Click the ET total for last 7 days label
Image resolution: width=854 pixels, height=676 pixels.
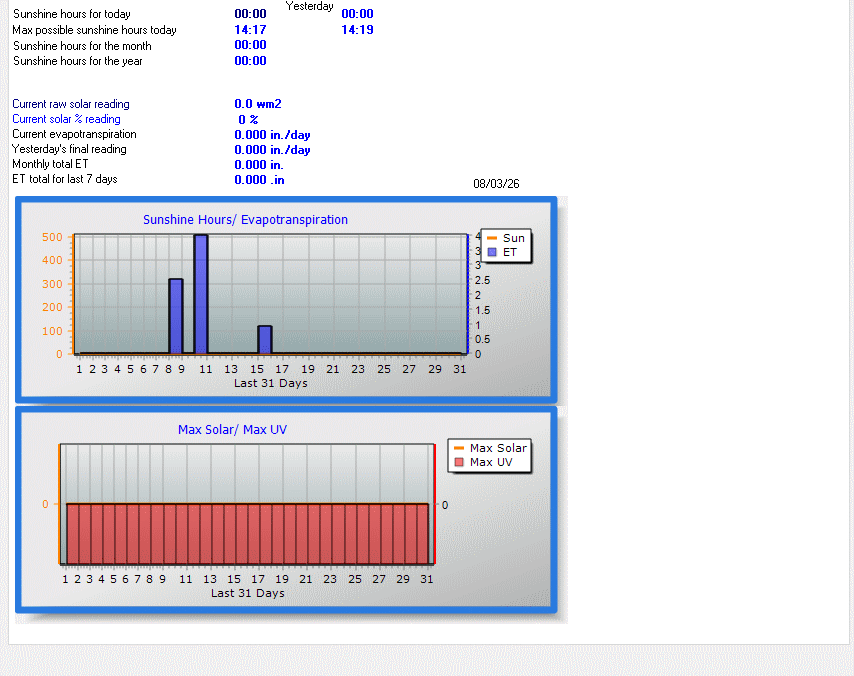coord(65,179)
